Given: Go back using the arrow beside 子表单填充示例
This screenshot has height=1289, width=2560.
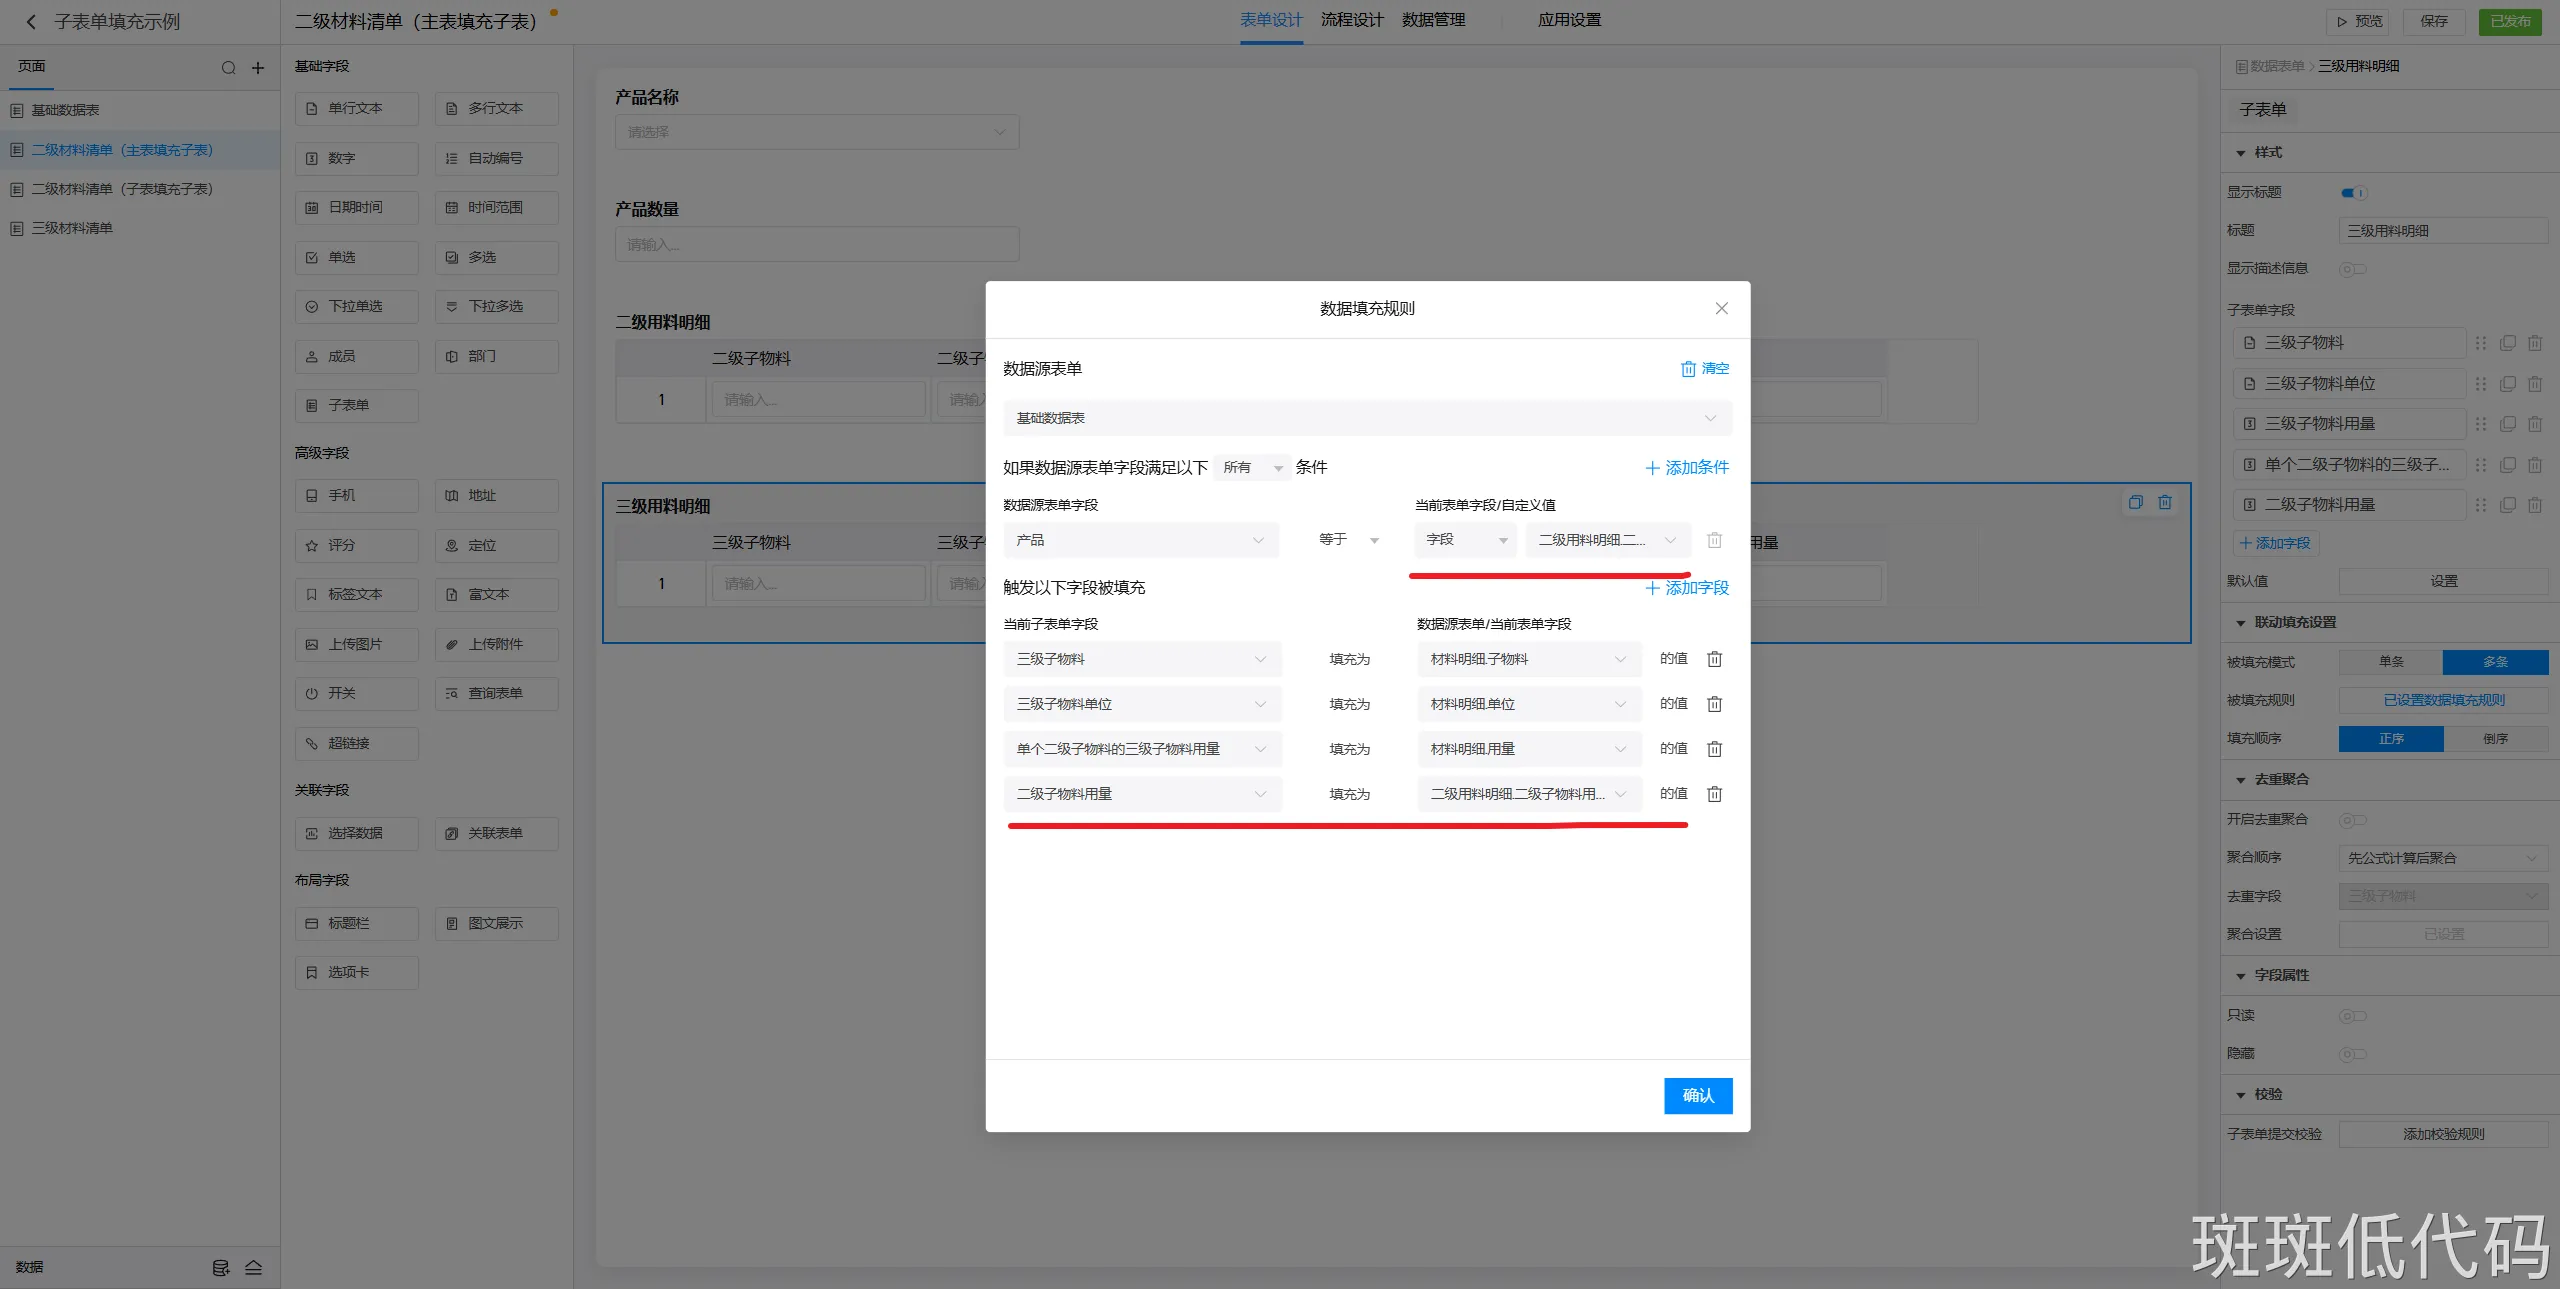Looking at the screenshot, I should point(31,21).
